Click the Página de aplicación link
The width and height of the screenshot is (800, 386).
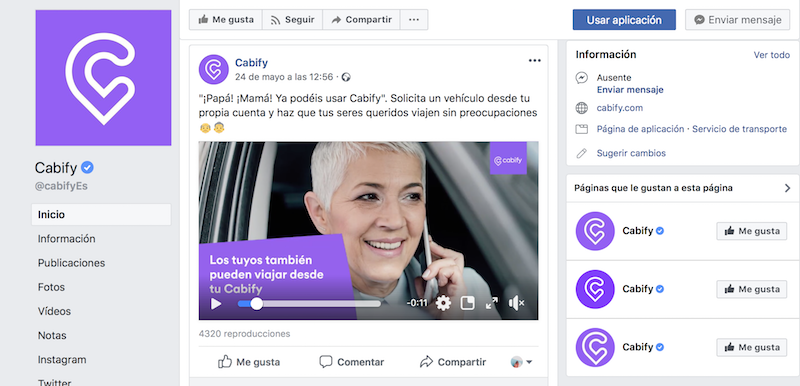640,129
